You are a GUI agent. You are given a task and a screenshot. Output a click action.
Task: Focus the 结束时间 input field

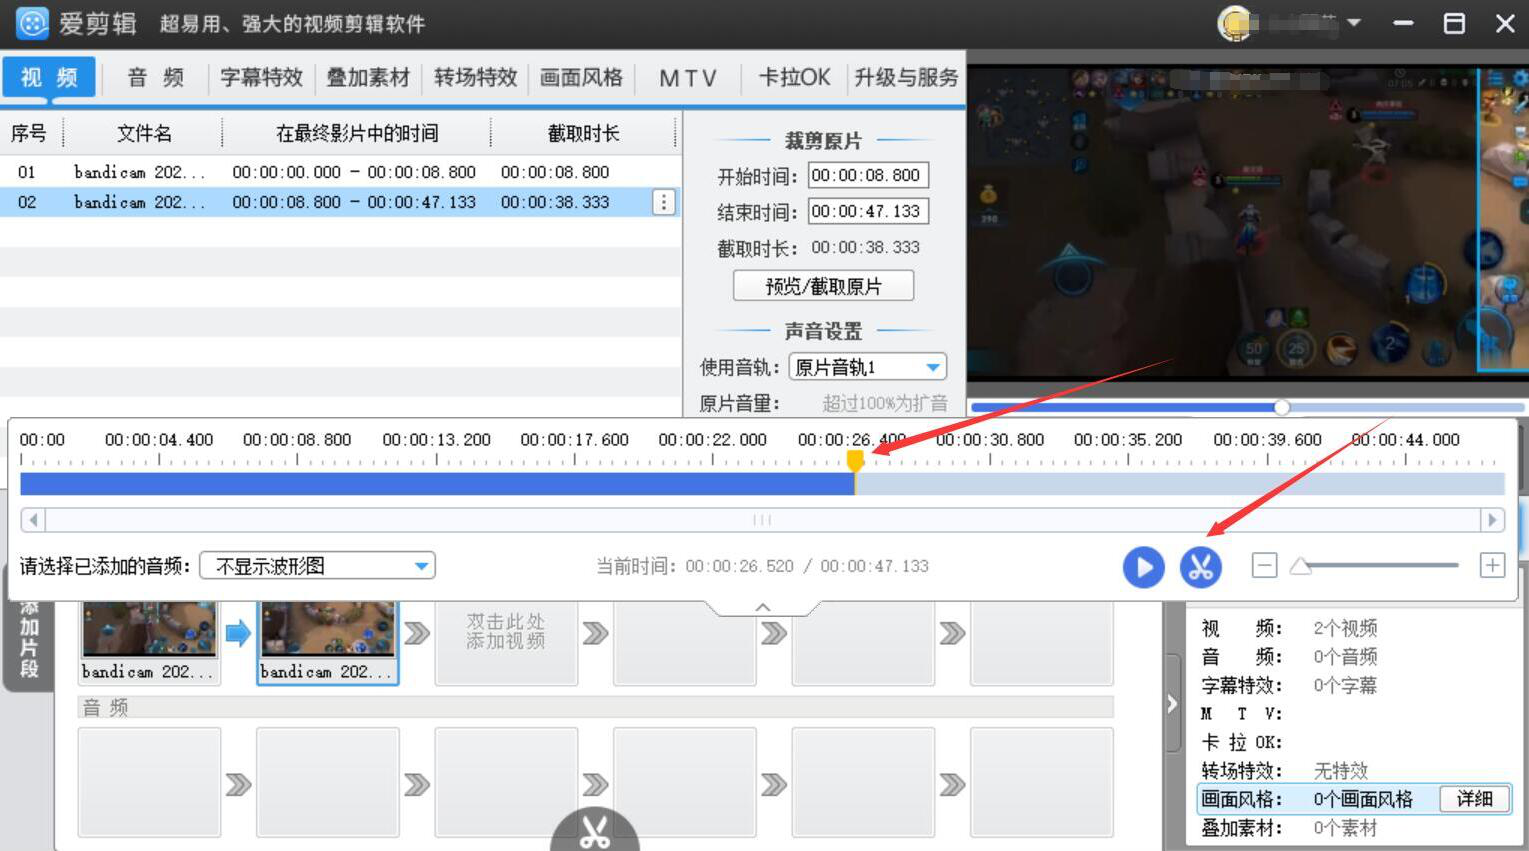coord(868,212)
